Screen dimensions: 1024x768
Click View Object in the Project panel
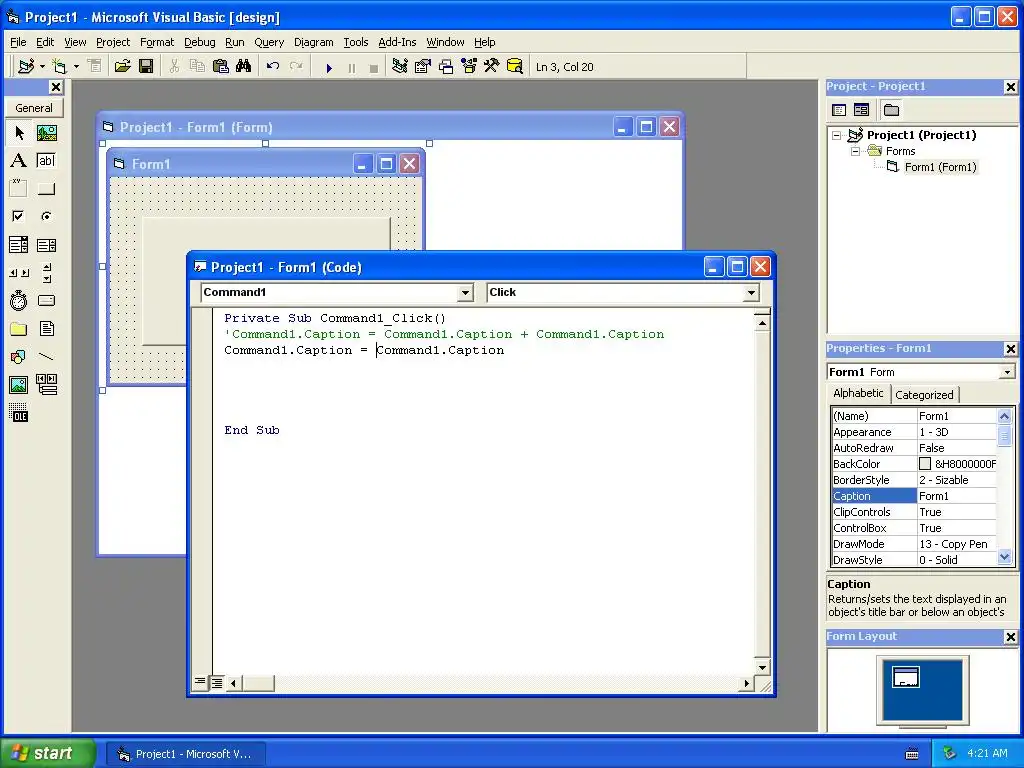tap(861, 110)
